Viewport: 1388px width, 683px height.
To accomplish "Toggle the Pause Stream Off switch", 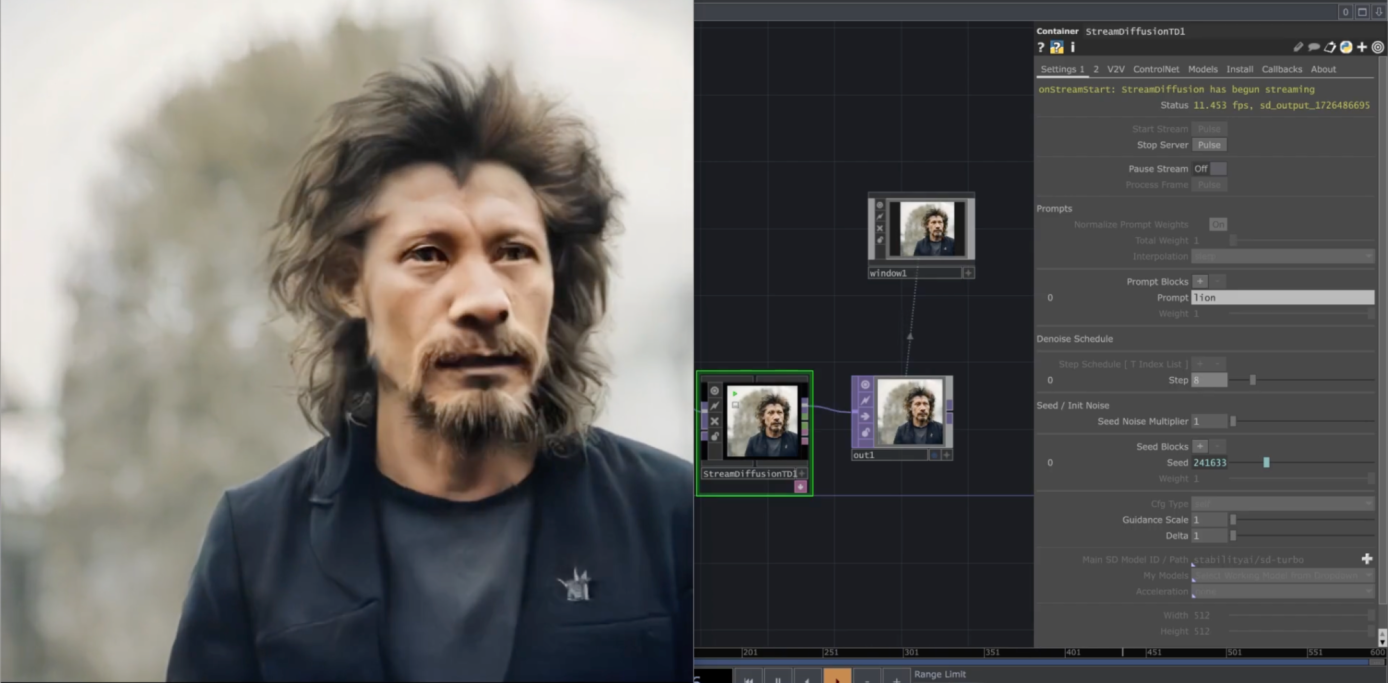I will pyautogui.click(x=1209, y=169).
